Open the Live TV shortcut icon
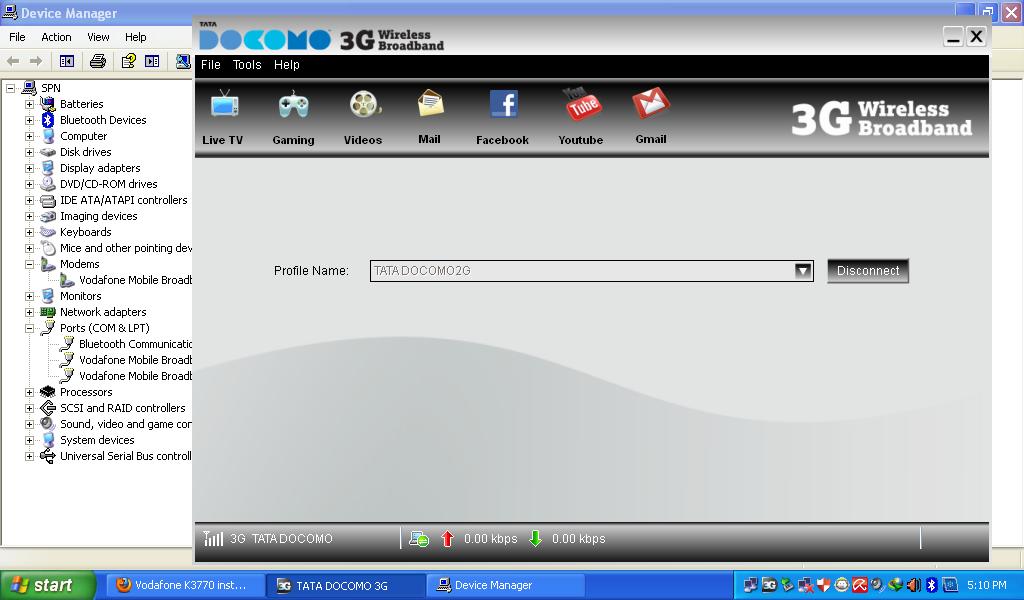Screen dimensions: 1024x600 (223, 106)
